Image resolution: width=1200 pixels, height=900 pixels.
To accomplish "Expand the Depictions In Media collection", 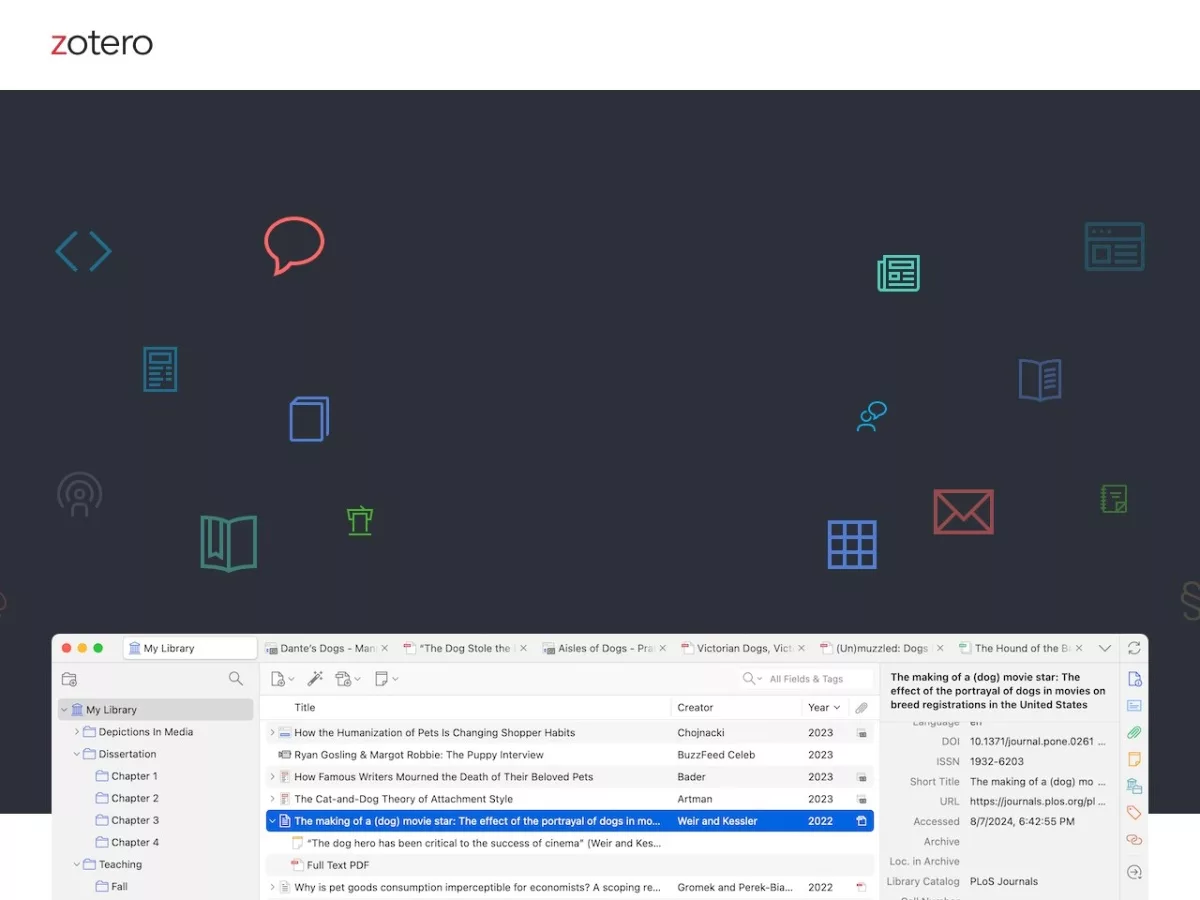I will click(x=77, y=732).
